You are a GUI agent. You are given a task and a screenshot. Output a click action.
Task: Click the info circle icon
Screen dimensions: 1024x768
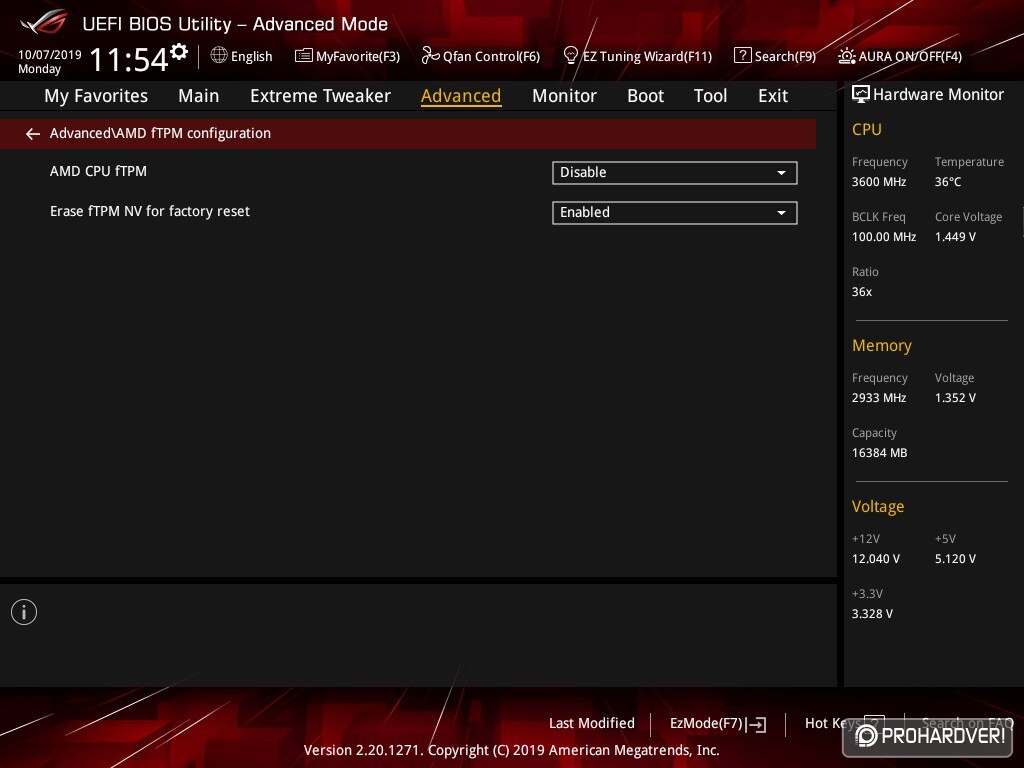(x=24, y=612)
